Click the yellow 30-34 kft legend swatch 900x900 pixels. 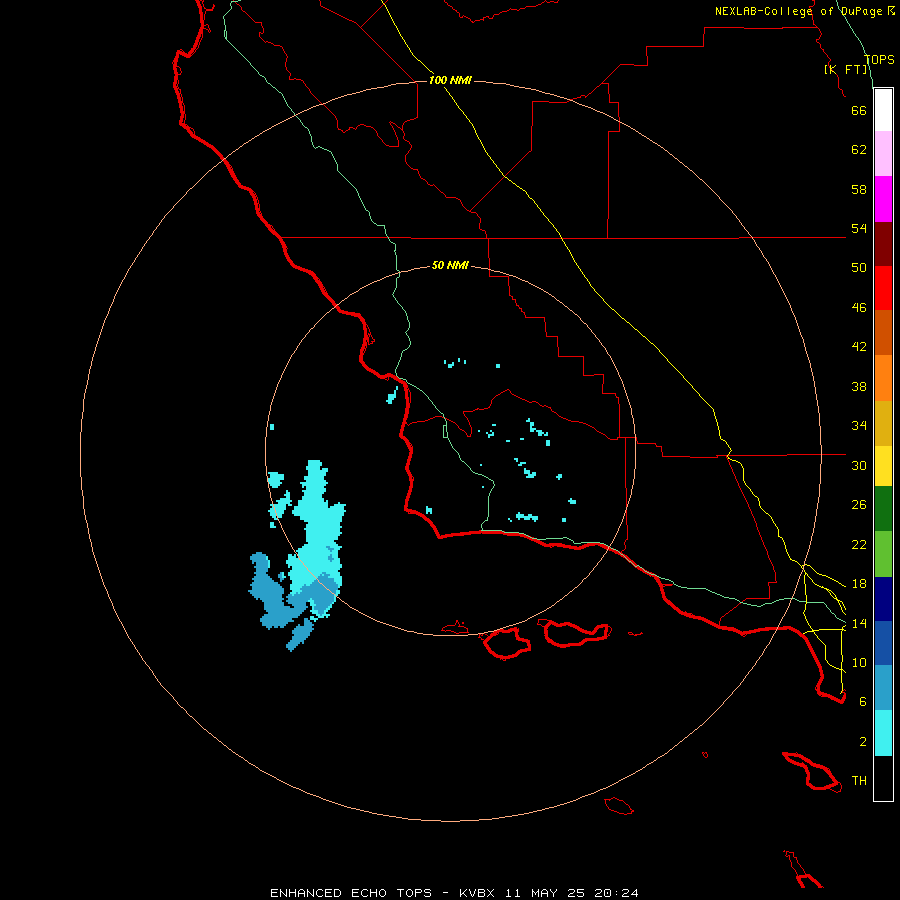883,466
